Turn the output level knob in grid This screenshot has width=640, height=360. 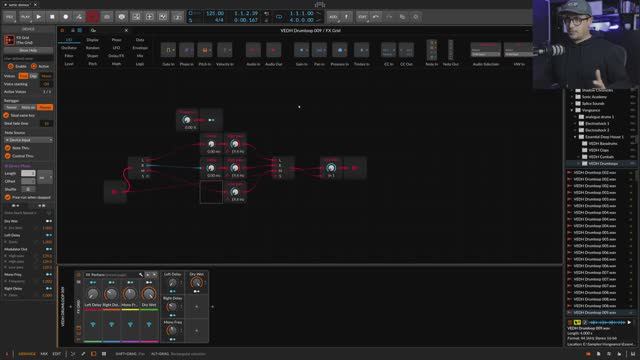(331, 168)
